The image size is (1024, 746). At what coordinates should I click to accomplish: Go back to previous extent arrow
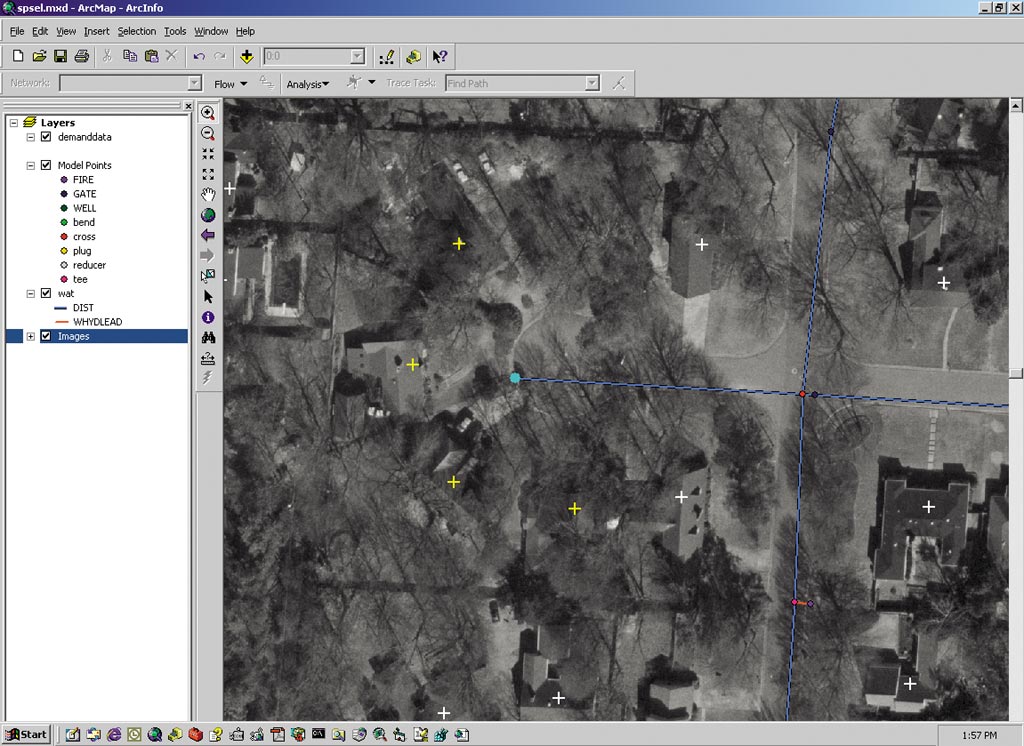pyautogui.click(x=208, y=235)
